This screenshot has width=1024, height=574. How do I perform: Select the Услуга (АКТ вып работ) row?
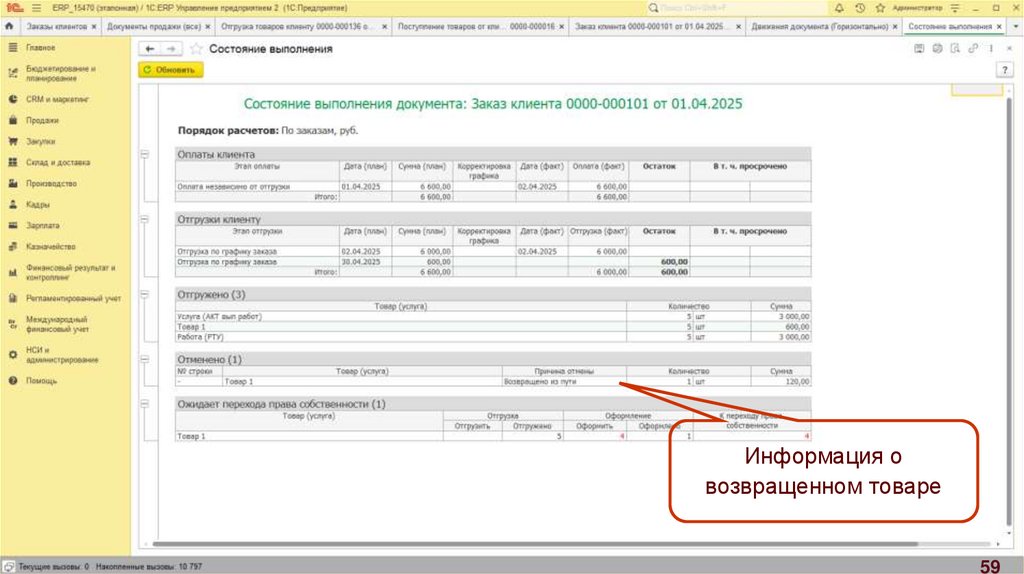tap(493, 317)
